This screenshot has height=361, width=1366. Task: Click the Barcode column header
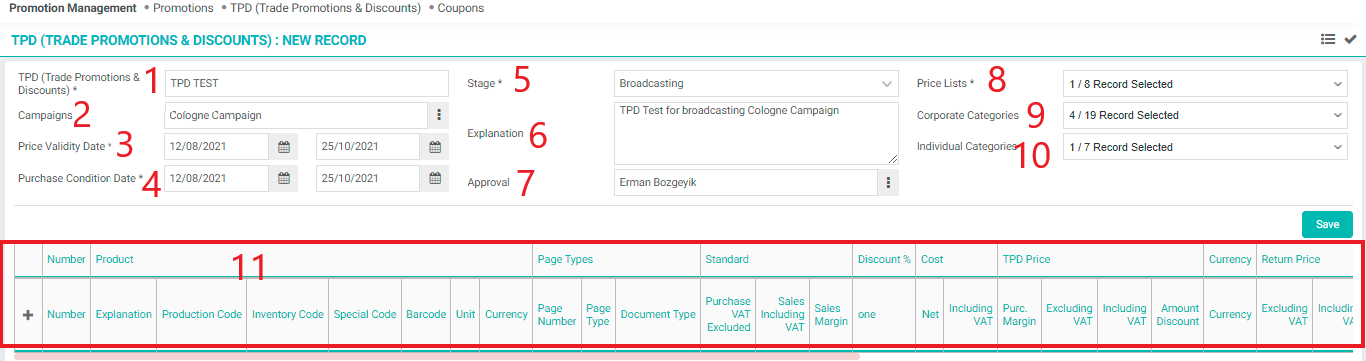coord(426,314)
